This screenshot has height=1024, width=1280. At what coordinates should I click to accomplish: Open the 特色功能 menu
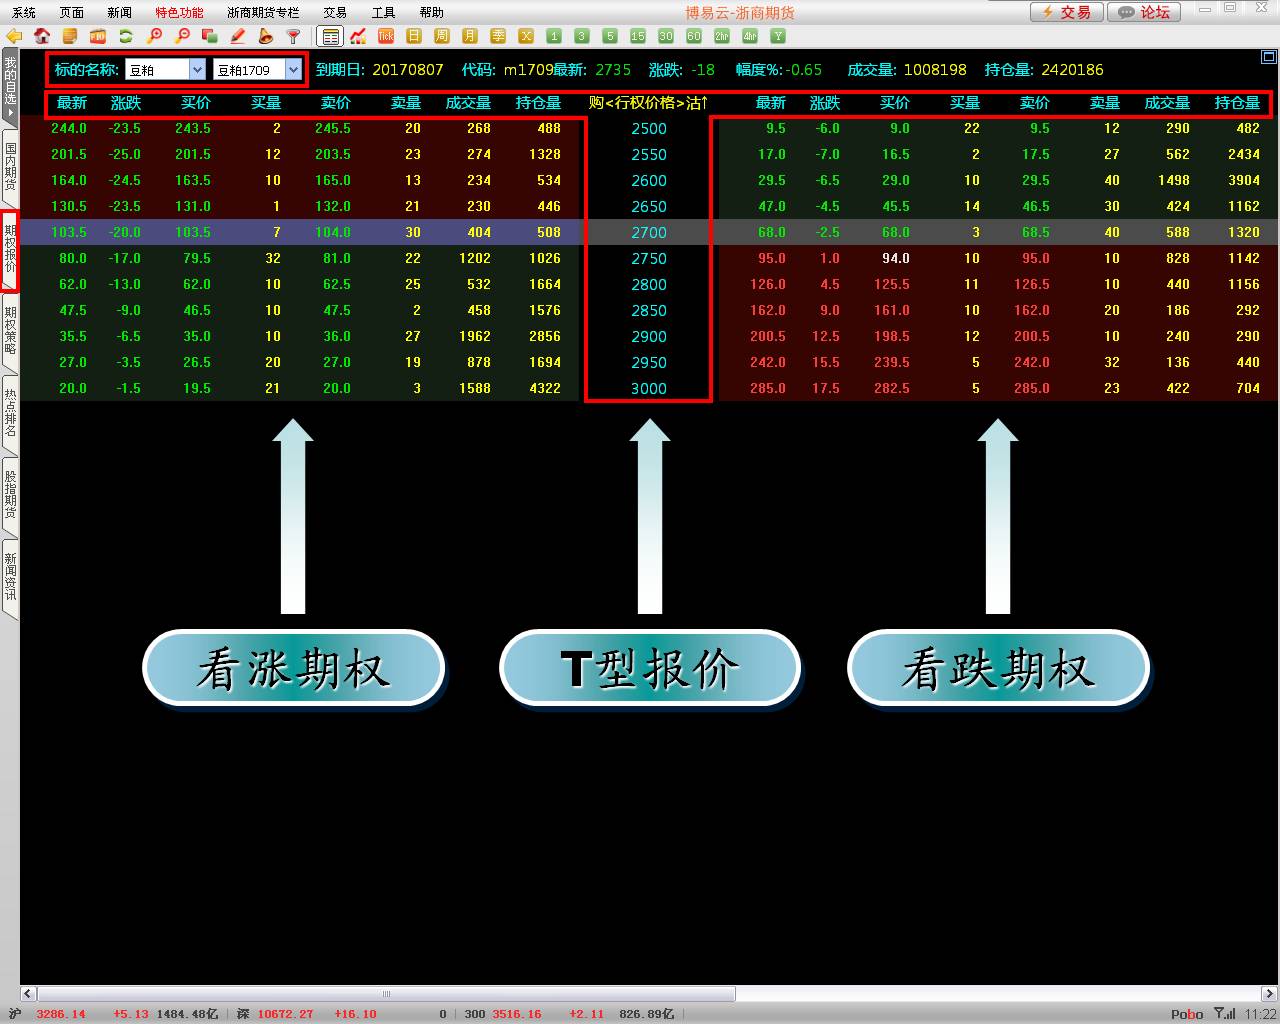coord(179,12)
